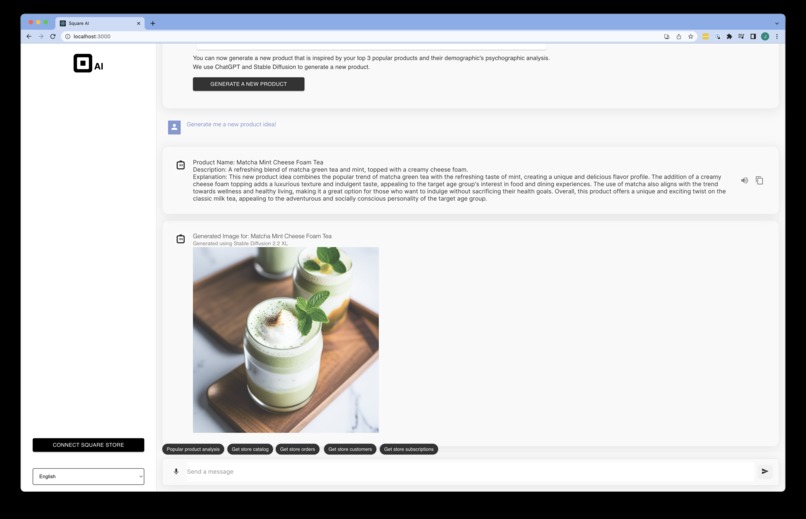The image size is (806, 519).
Task: Open the browser extensions puzzle icon
Action: click(x=729, y=36)
